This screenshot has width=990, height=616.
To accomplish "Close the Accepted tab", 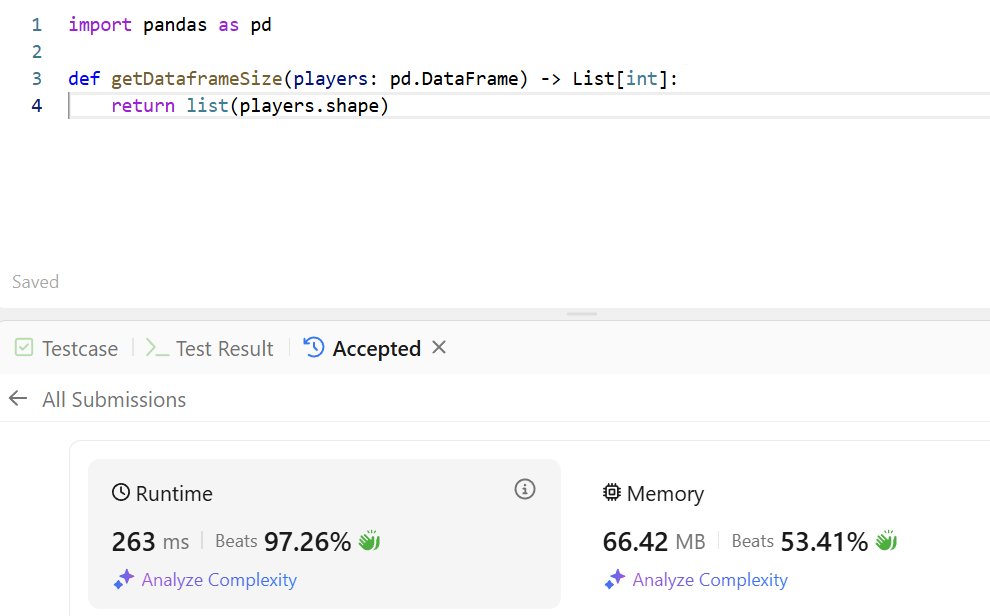I will 439,347.
